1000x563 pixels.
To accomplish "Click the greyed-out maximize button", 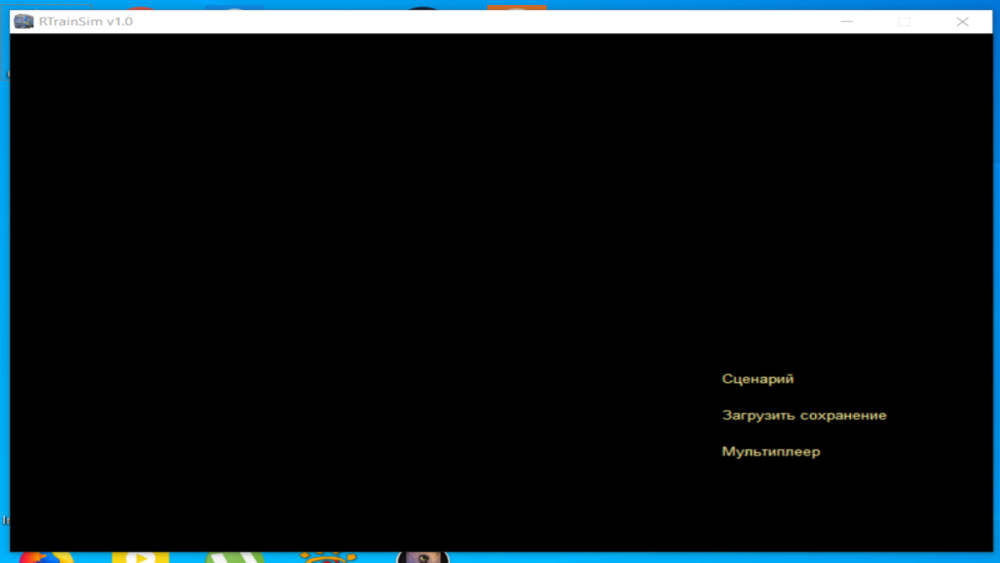I will tap(904, 21).
